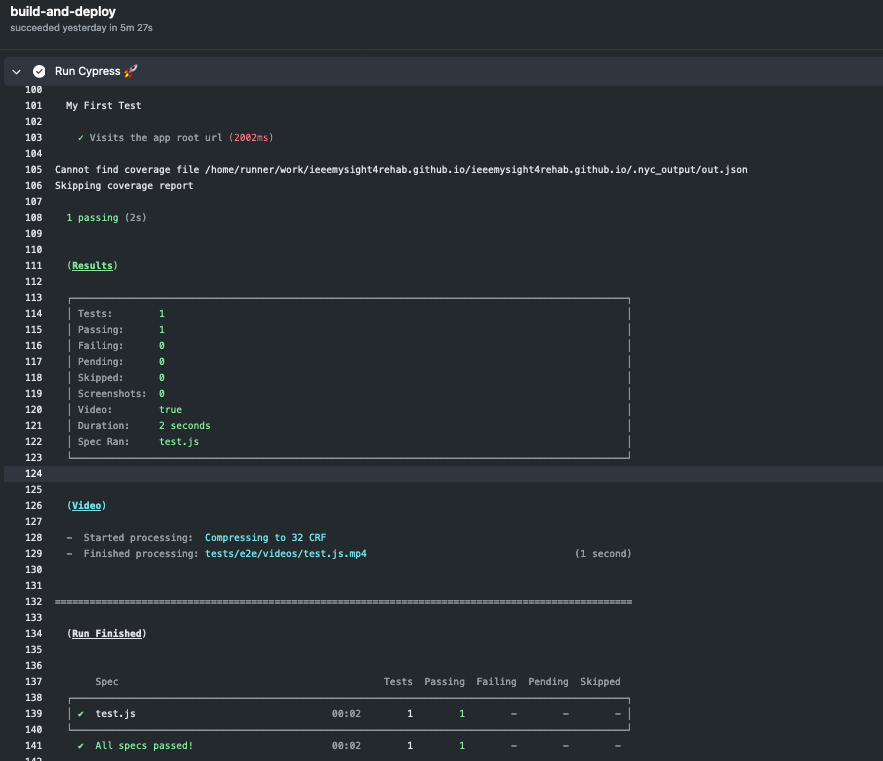Click the 'Screenshots:' row label

point(112,394)
